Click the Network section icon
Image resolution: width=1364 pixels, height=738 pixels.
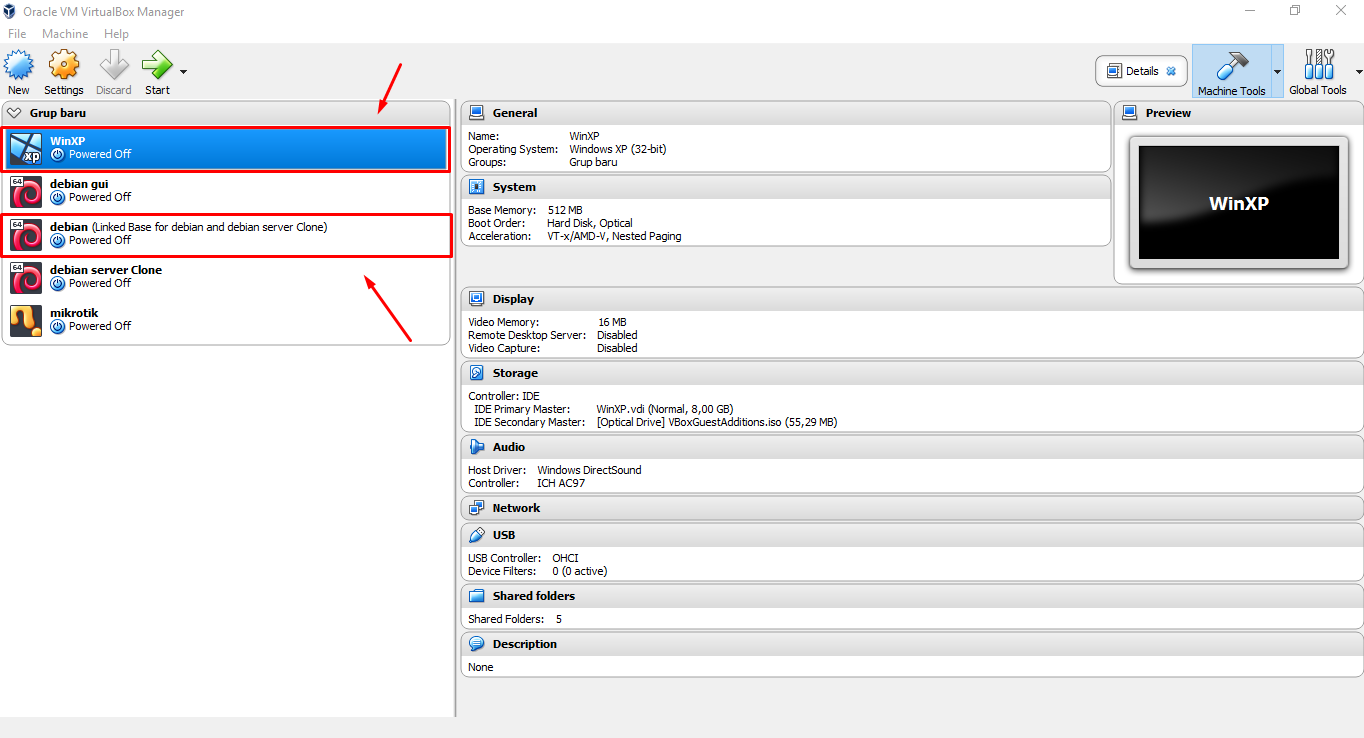477,508
